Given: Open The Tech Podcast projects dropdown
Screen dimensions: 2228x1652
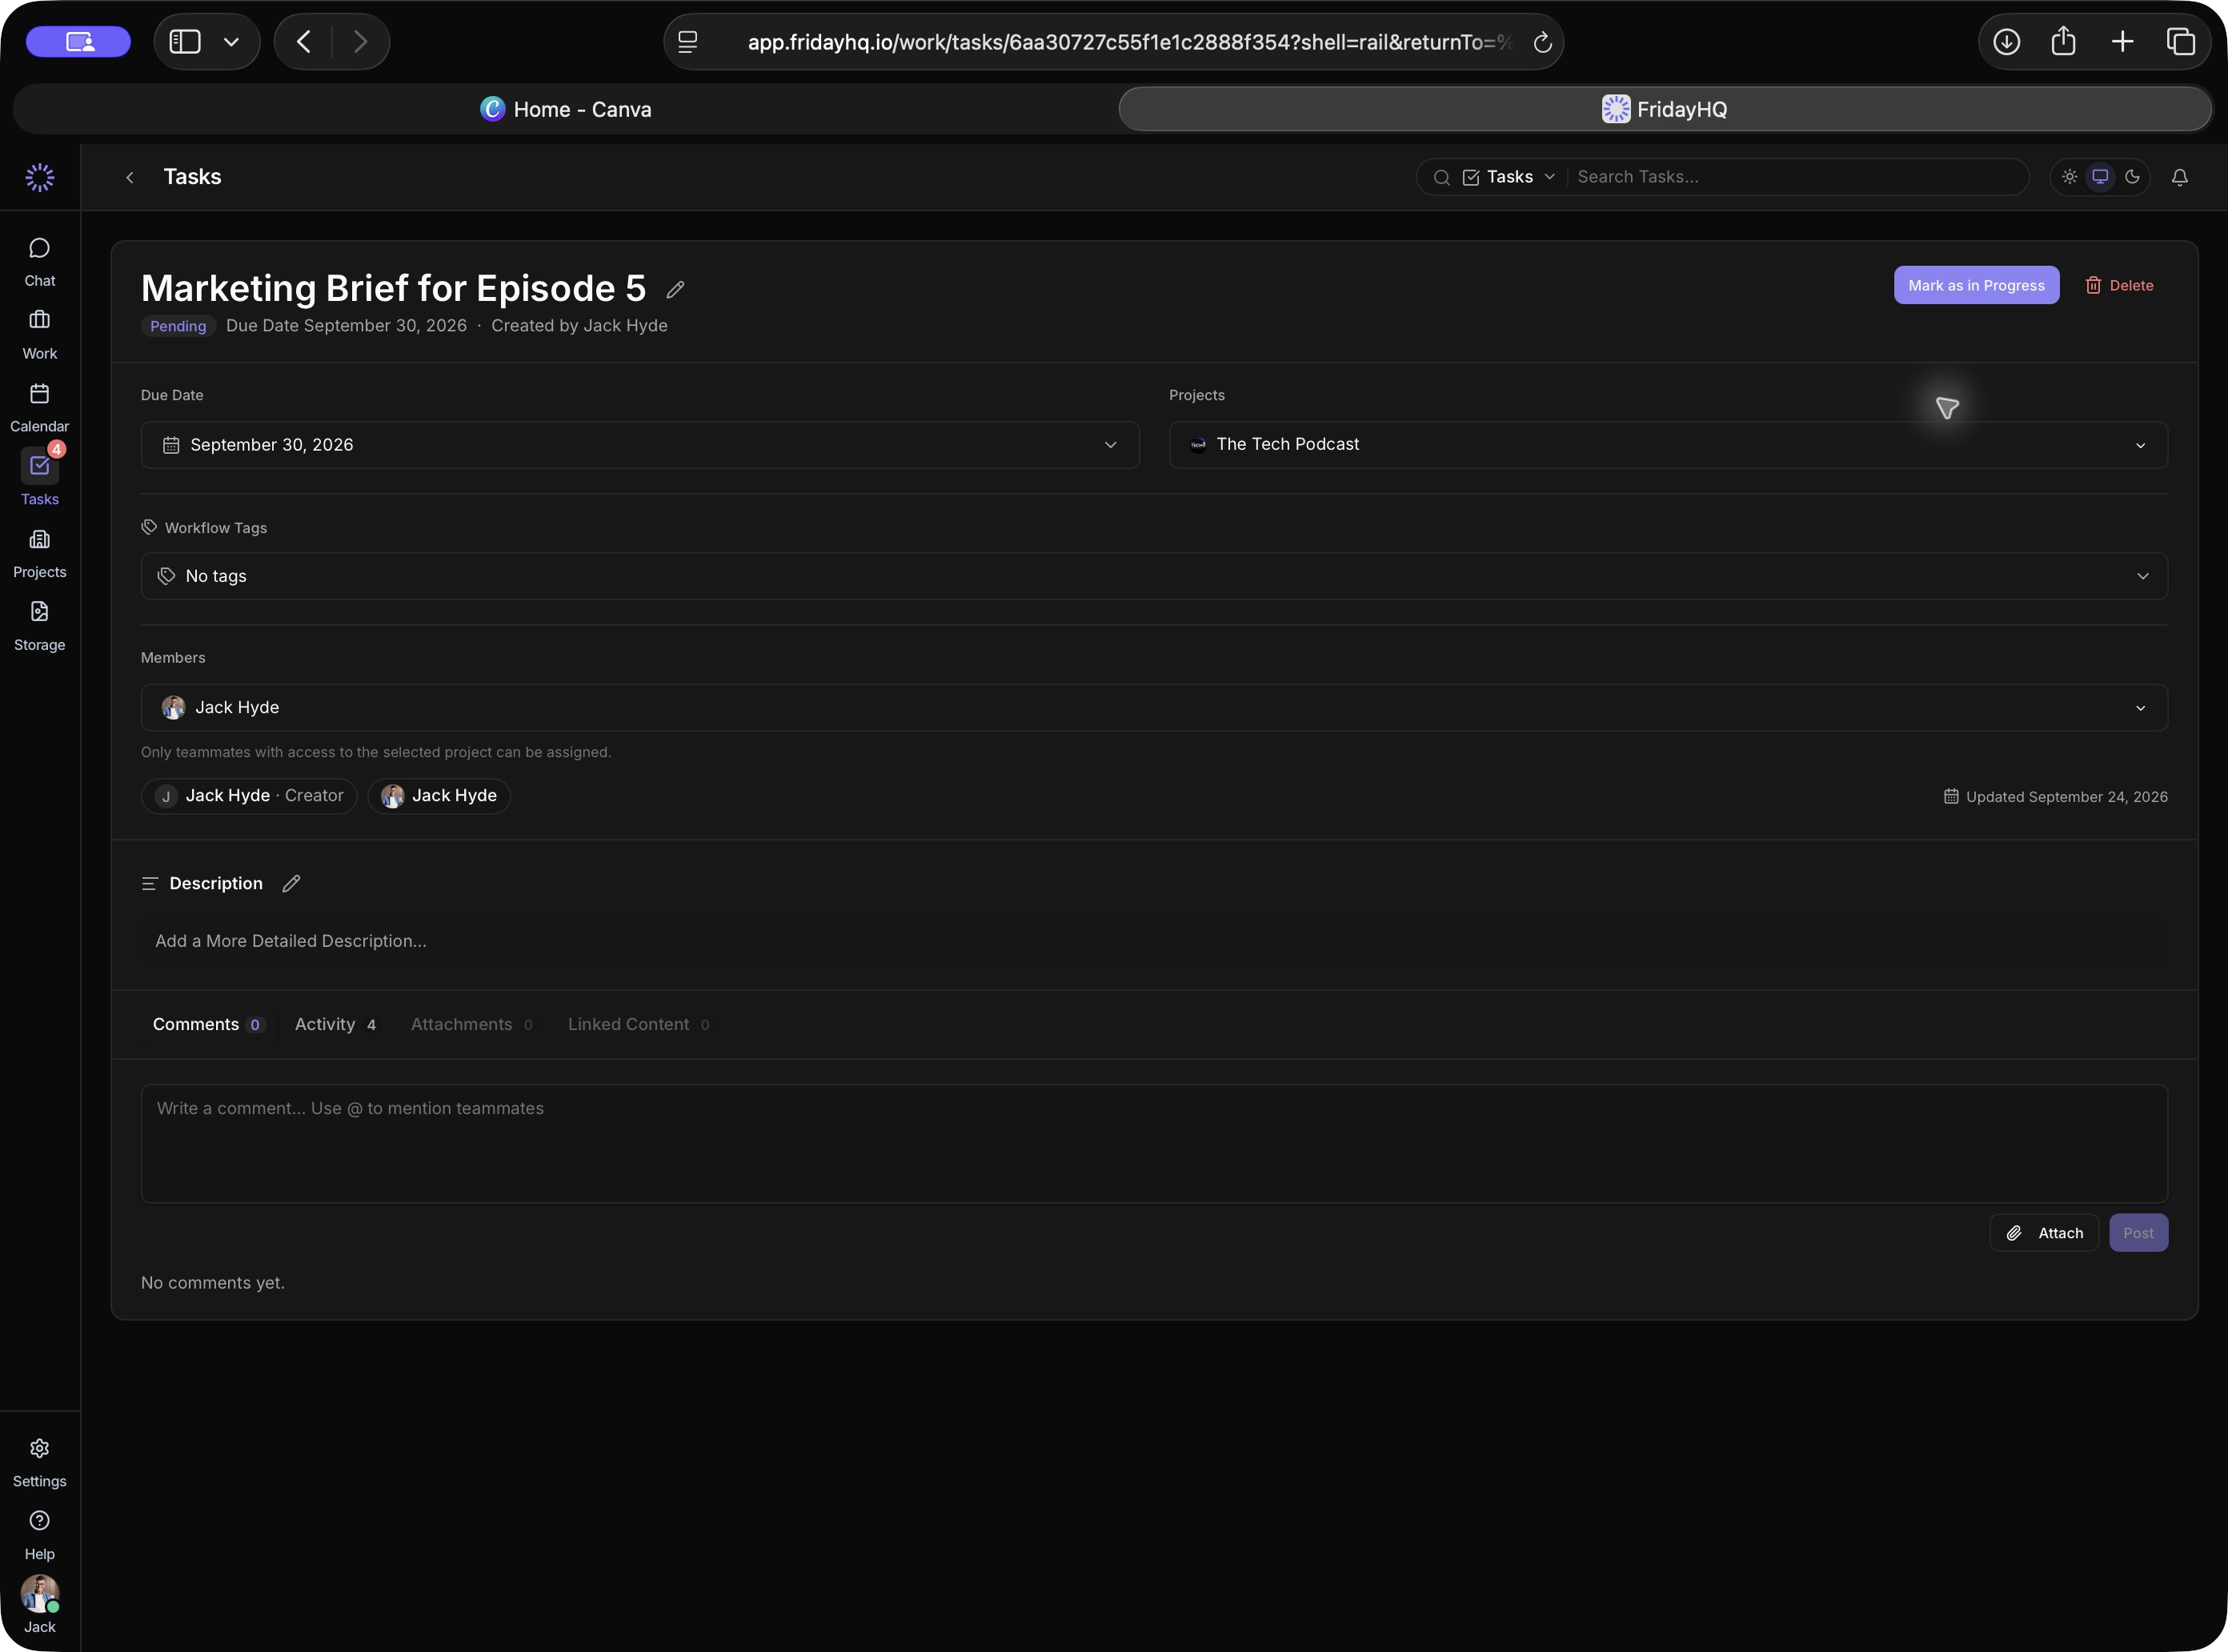Looking at the screenshot, I should tap(1668, 445).
